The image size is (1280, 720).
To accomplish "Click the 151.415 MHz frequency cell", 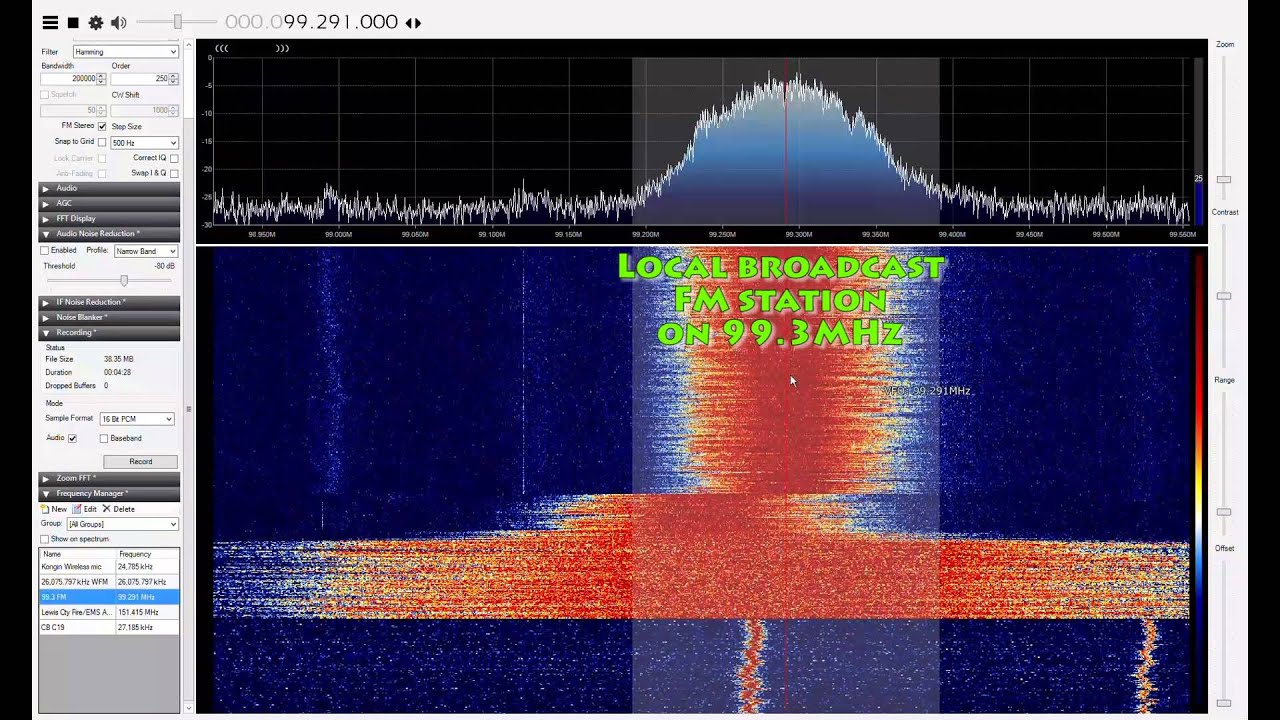I will click(148, 612).
